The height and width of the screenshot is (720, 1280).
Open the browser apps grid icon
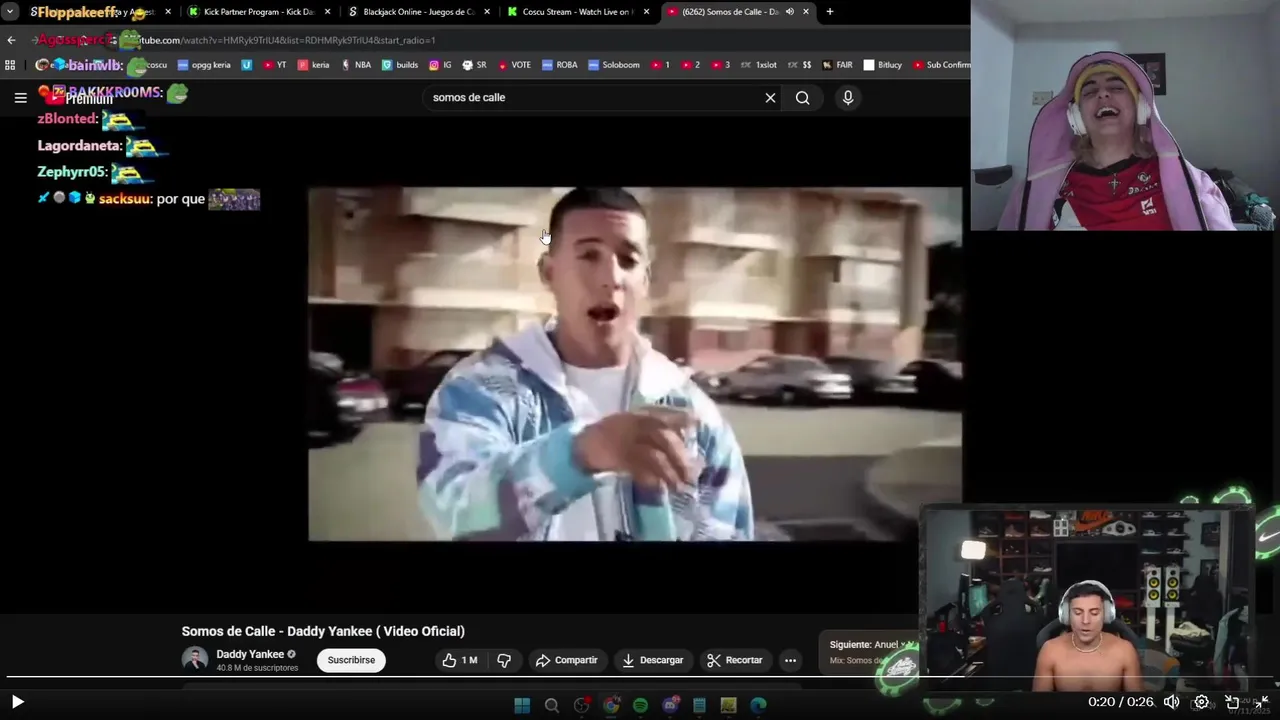[x=10, y=65]
